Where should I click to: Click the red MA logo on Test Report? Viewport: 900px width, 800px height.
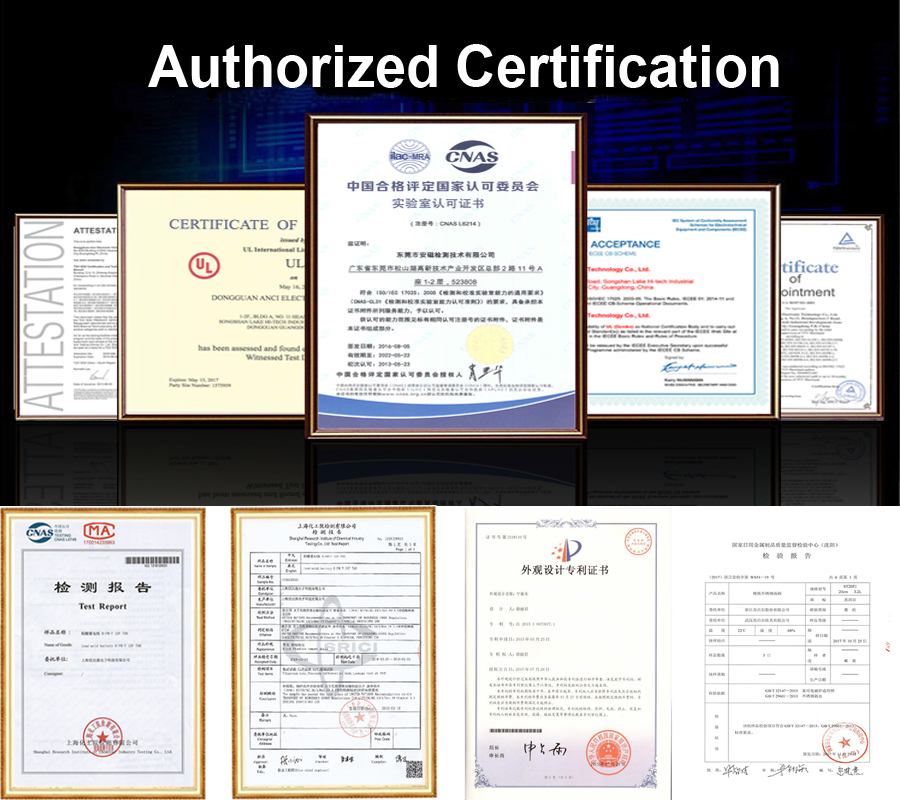pyautogui.click(x=96, y=530)
